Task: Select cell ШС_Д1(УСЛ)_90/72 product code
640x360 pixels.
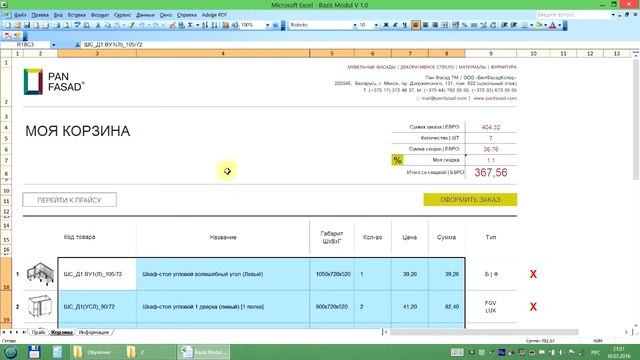Action: coord(97,307)
